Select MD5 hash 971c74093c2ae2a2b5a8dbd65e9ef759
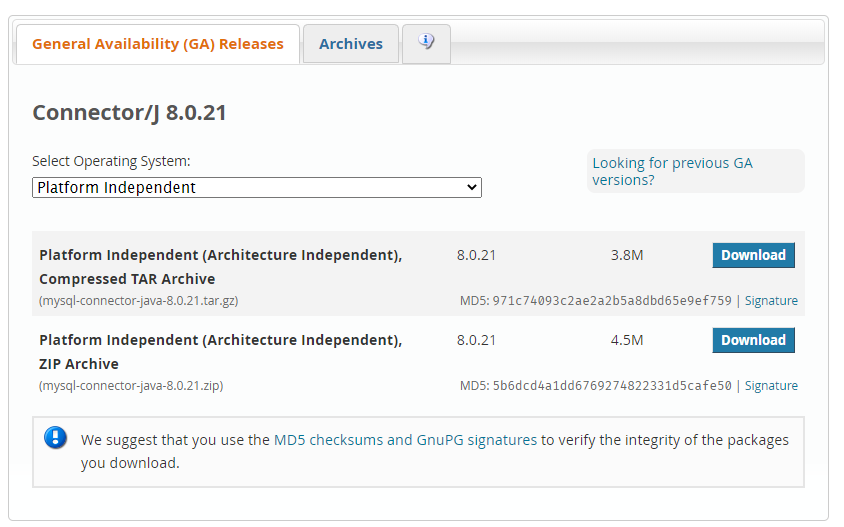This screenshot has height=527, width=844. point(612,301)
